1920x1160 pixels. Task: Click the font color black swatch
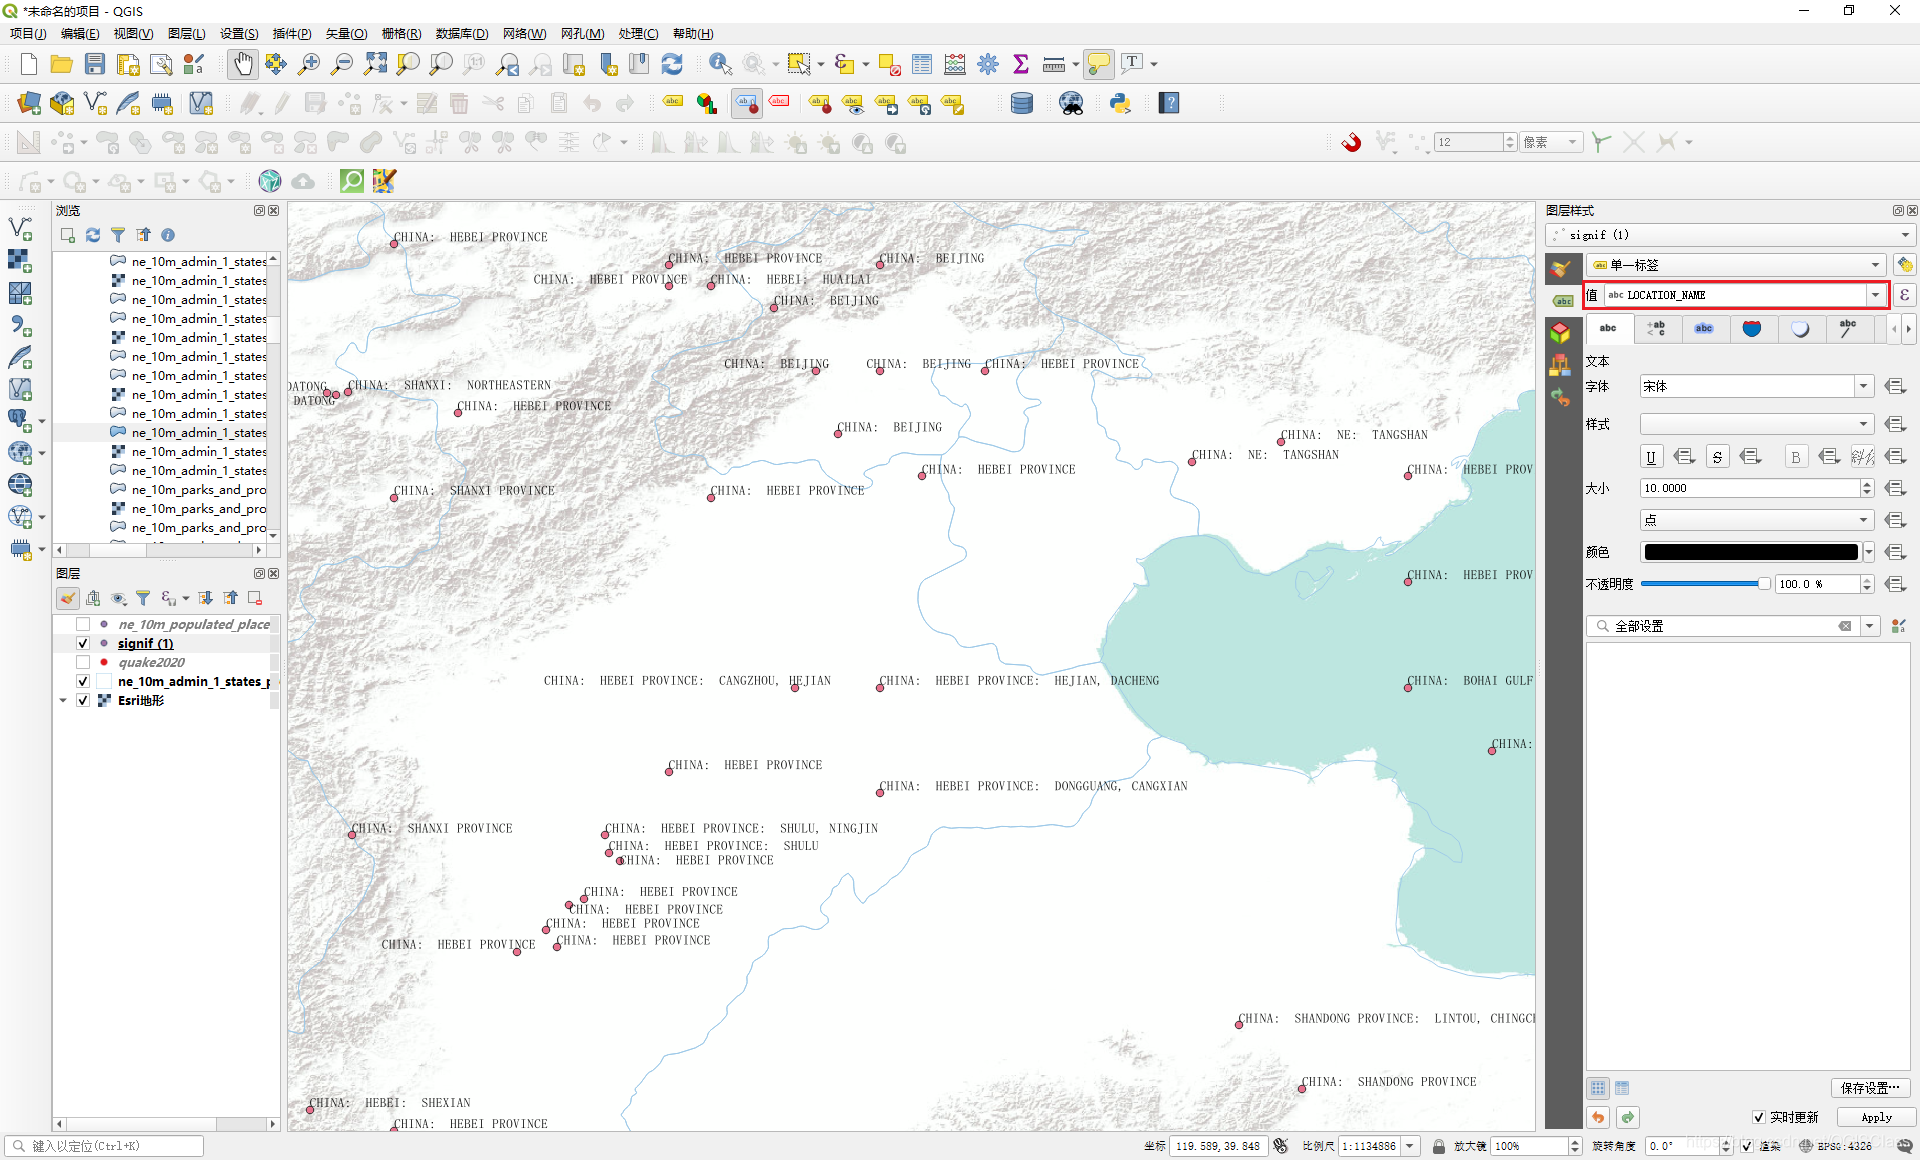[1749, 551]
